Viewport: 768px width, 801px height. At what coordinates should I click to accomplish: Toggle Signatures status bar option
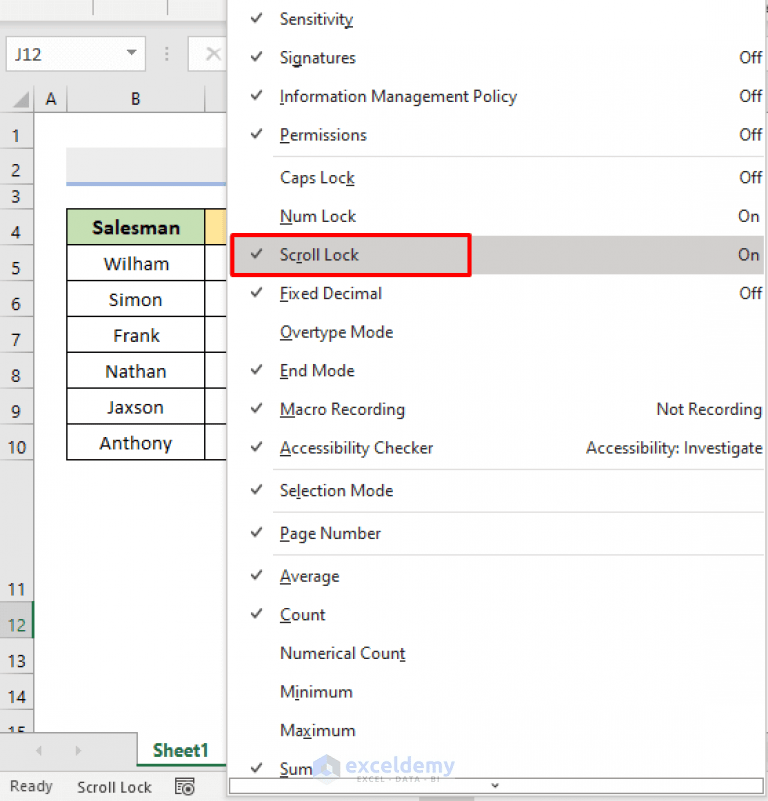coord(496,58)
